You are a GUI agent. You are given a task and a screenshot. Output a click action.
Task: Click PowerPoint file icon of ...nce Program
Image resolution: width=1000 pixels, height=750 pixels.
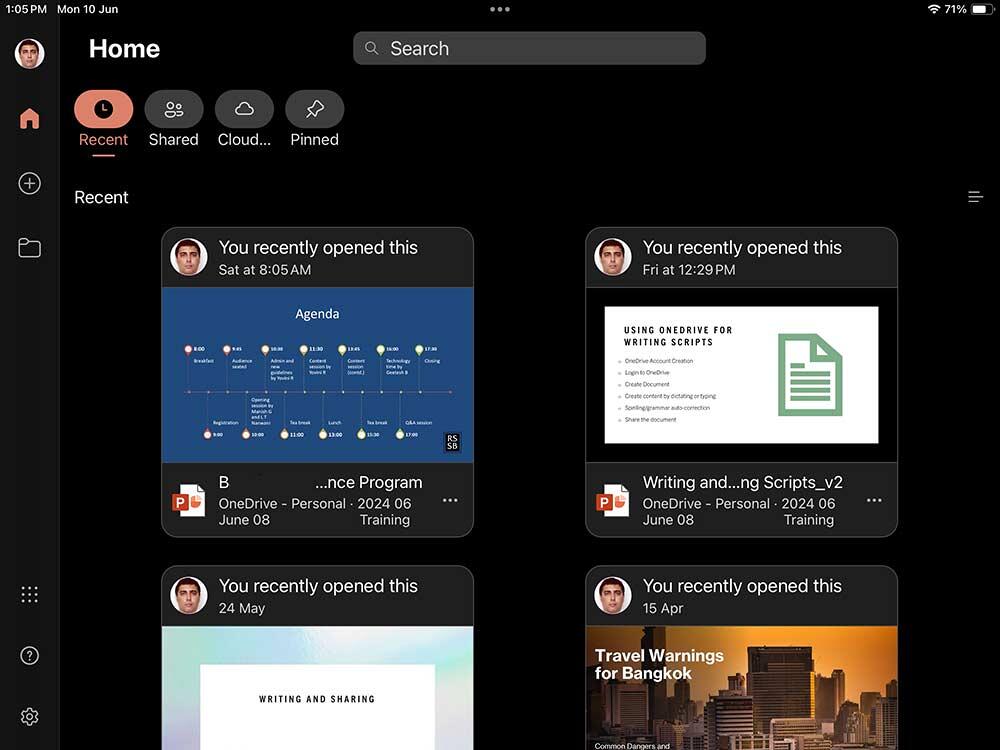(x=189, y=501)
